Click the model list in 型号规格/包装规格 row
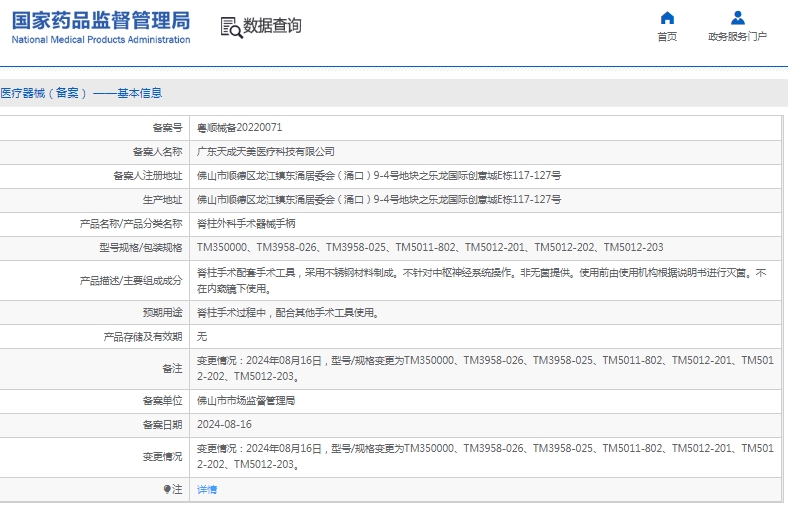 click(x=430, y=248)
